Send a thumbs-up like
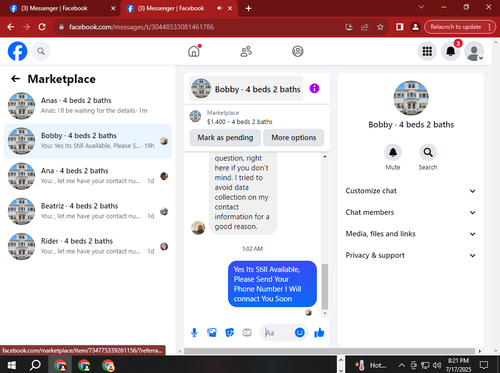Image resolution: width=500 pixels, height=373 pixels. [x=319, y=332]
